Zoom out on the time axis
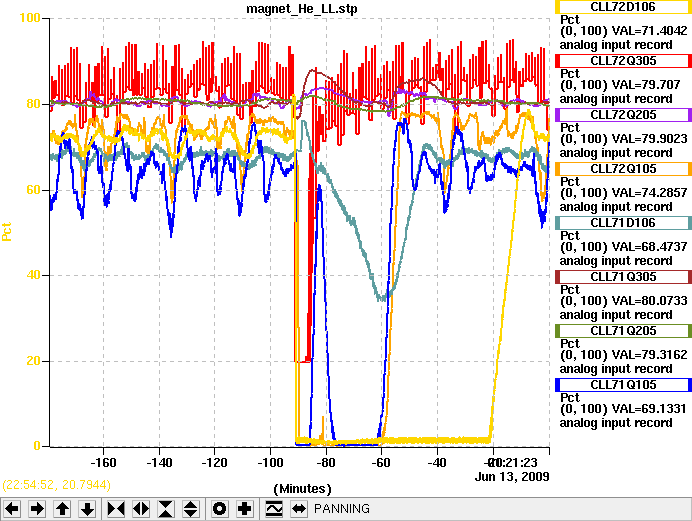Image resolution: width=692 pixels, height=521 pixels. (x=141, y=509)
